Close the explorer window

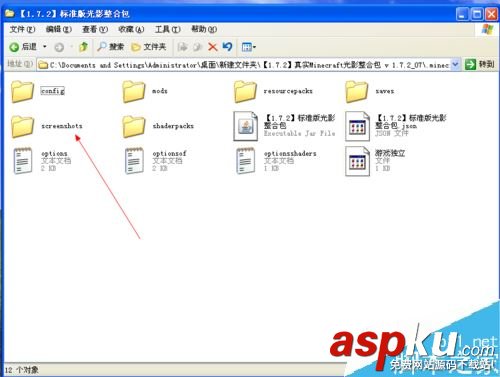[x=491, y=14]
